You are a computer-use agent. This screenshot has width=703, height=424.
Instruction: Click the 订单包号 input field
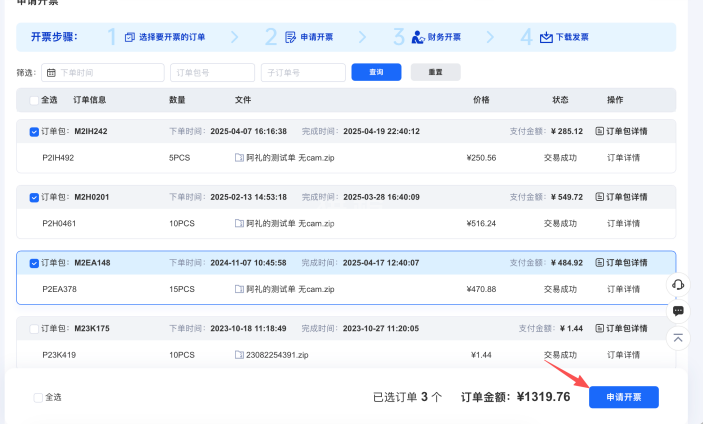click(213, 73)
